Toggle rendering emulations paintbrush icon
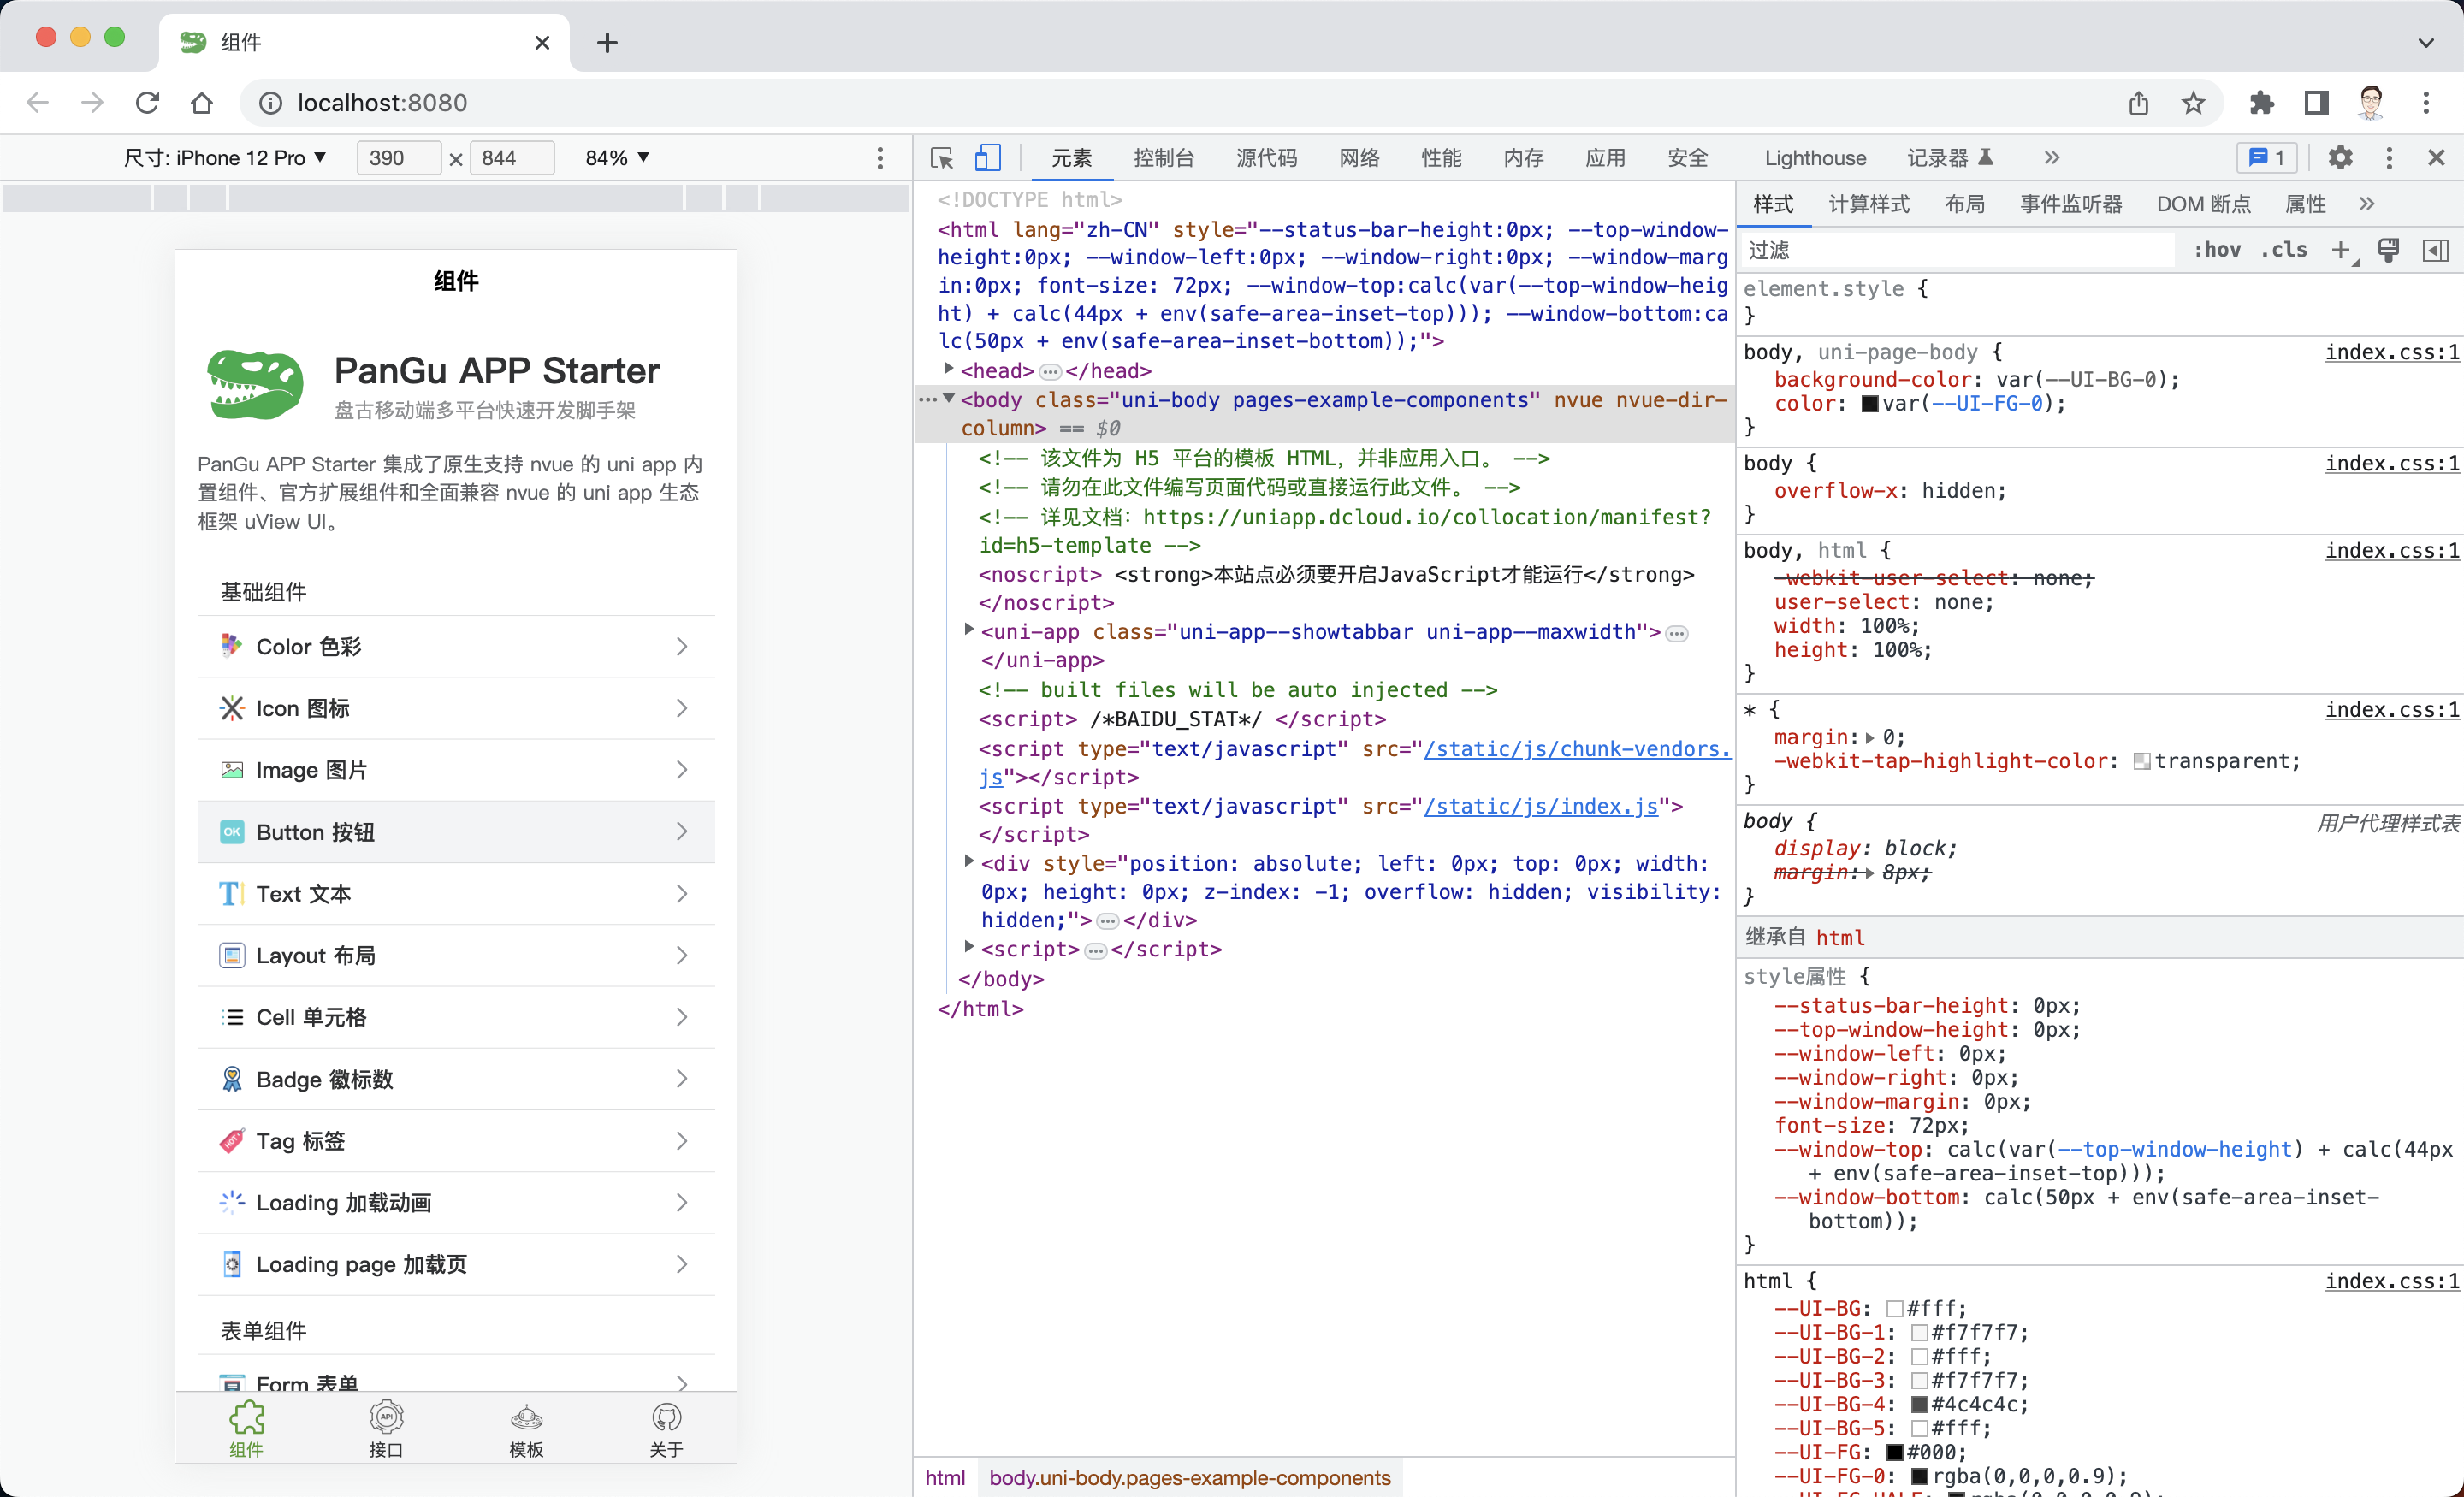Viewport: 2464px width, 1497px height. pos(2388,250)
